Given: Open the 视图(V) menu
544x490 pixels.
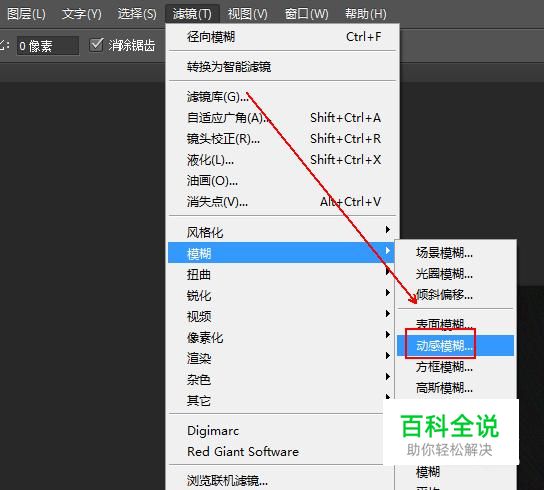Looking at the screenshot, I should pos(247,14).
